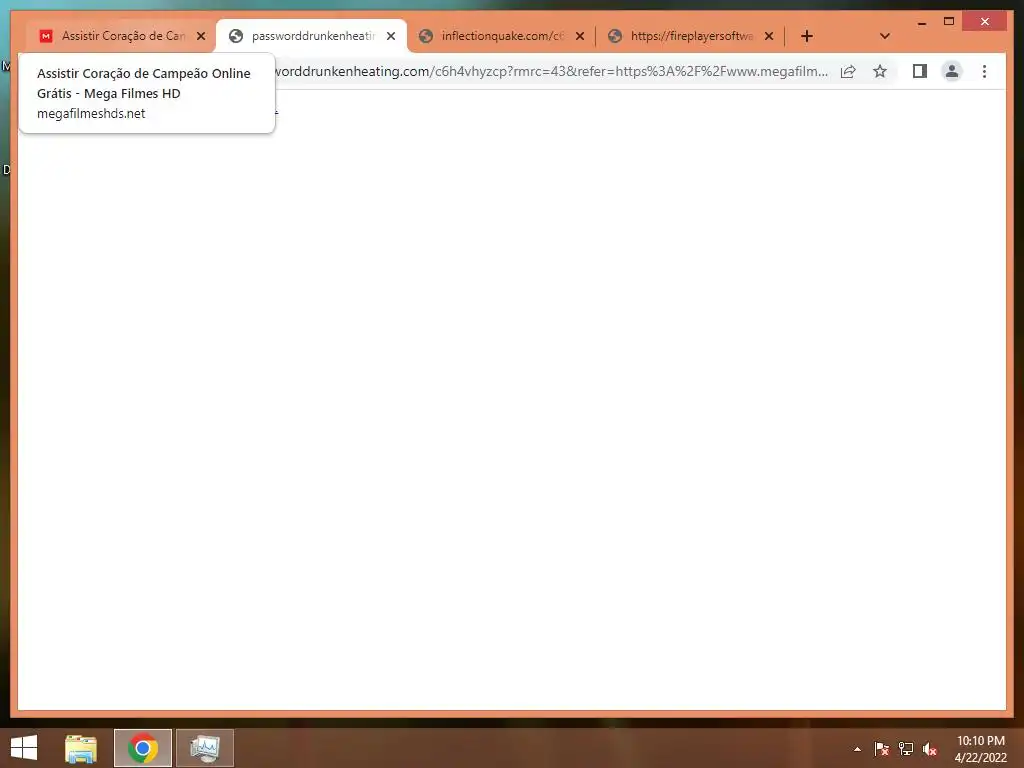The image size is (1024, 768).
Task: Close the inflectionquake.com tab
Action: point(580,36)
